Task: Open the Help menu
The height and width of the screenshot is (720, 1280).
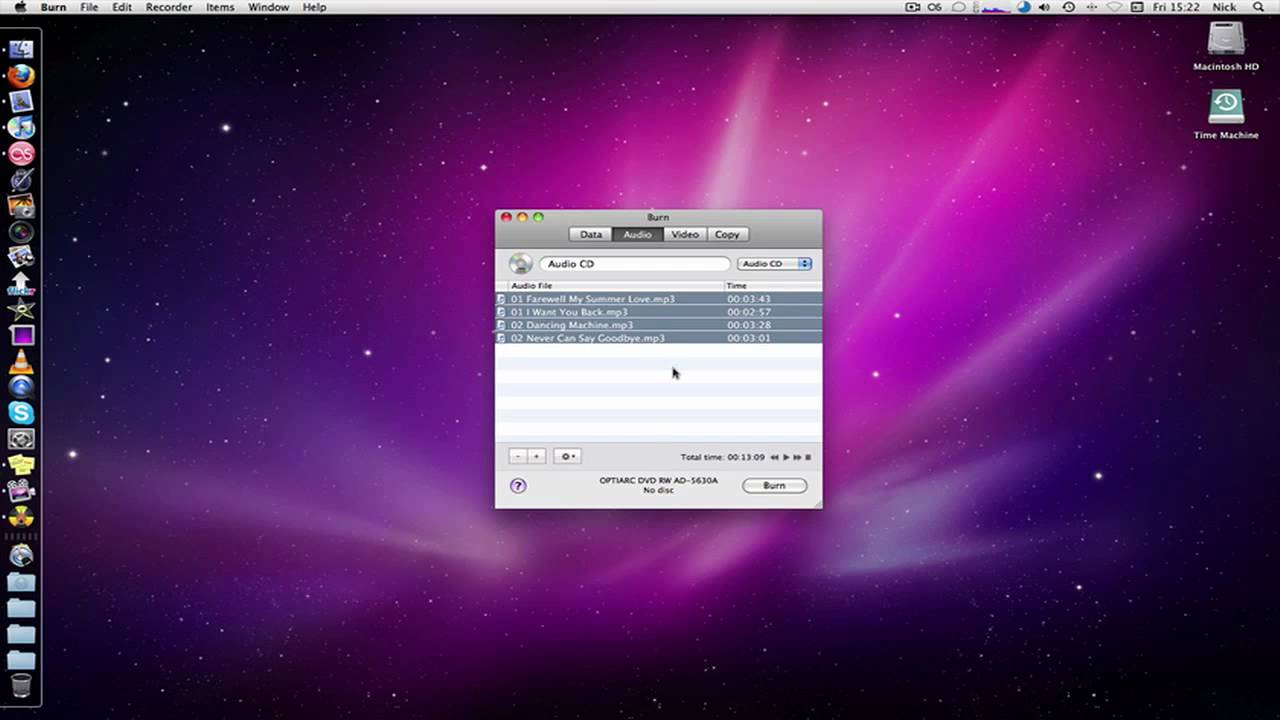Action: (314, 7)
